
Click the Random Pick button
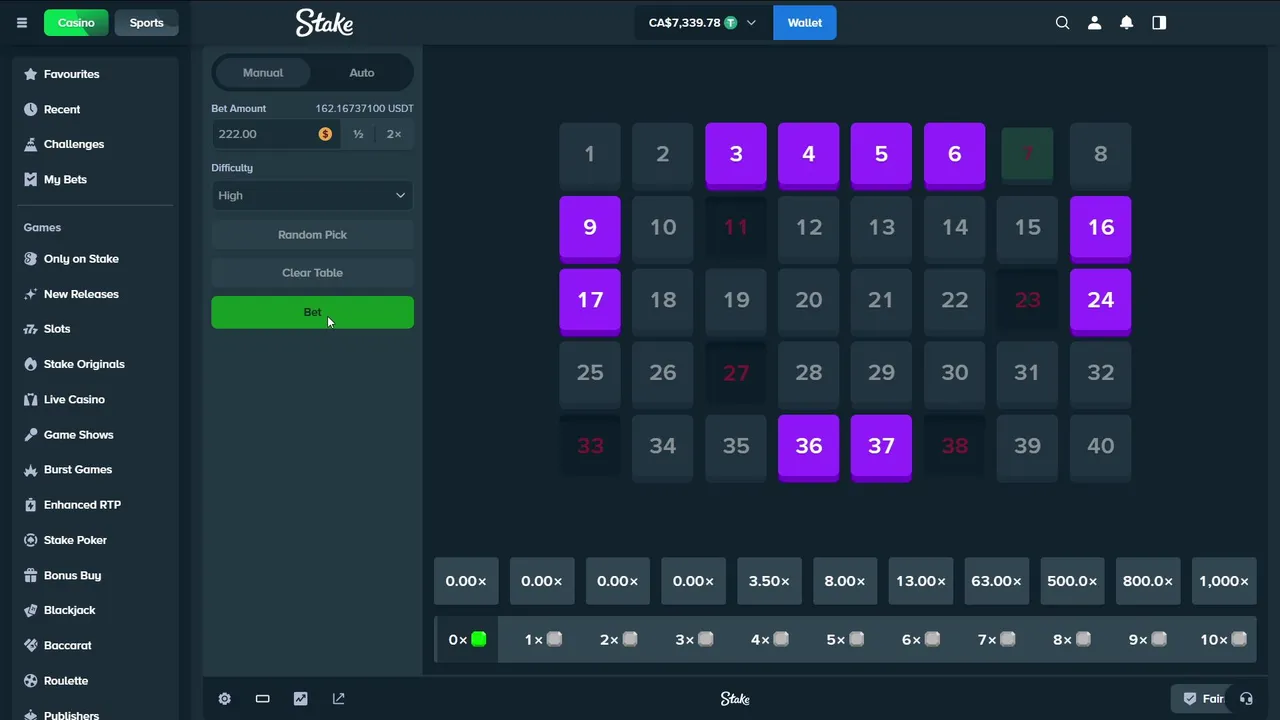coord(313,235)
